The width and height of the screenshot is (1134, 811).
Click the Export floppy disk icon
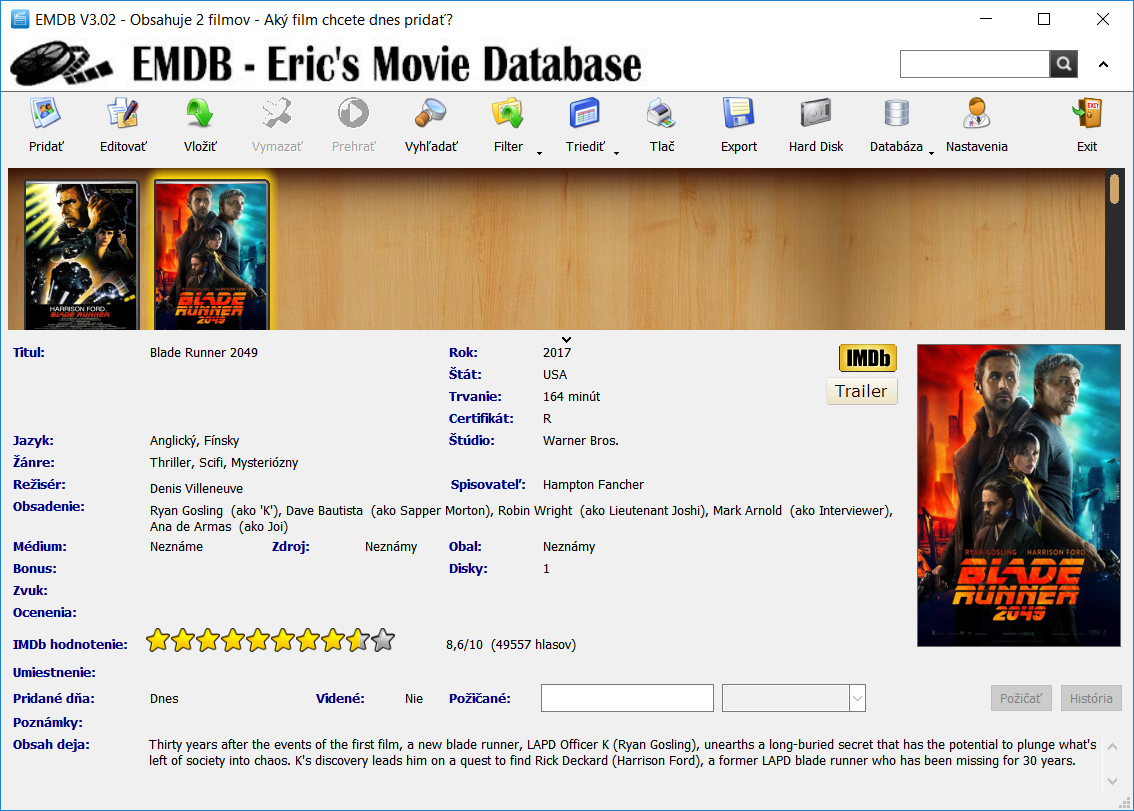click(x=739, y=114)
